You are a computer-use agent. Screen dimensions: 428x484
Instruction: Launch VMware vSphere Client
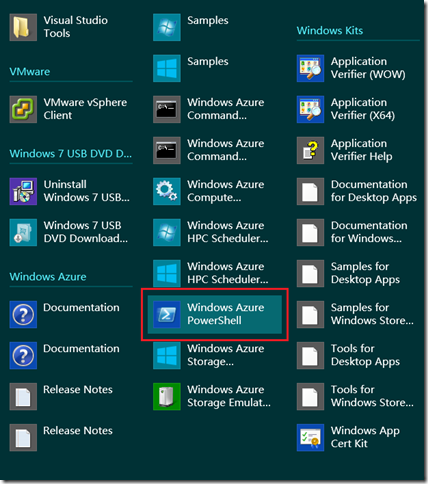click(x=68, y=109)
